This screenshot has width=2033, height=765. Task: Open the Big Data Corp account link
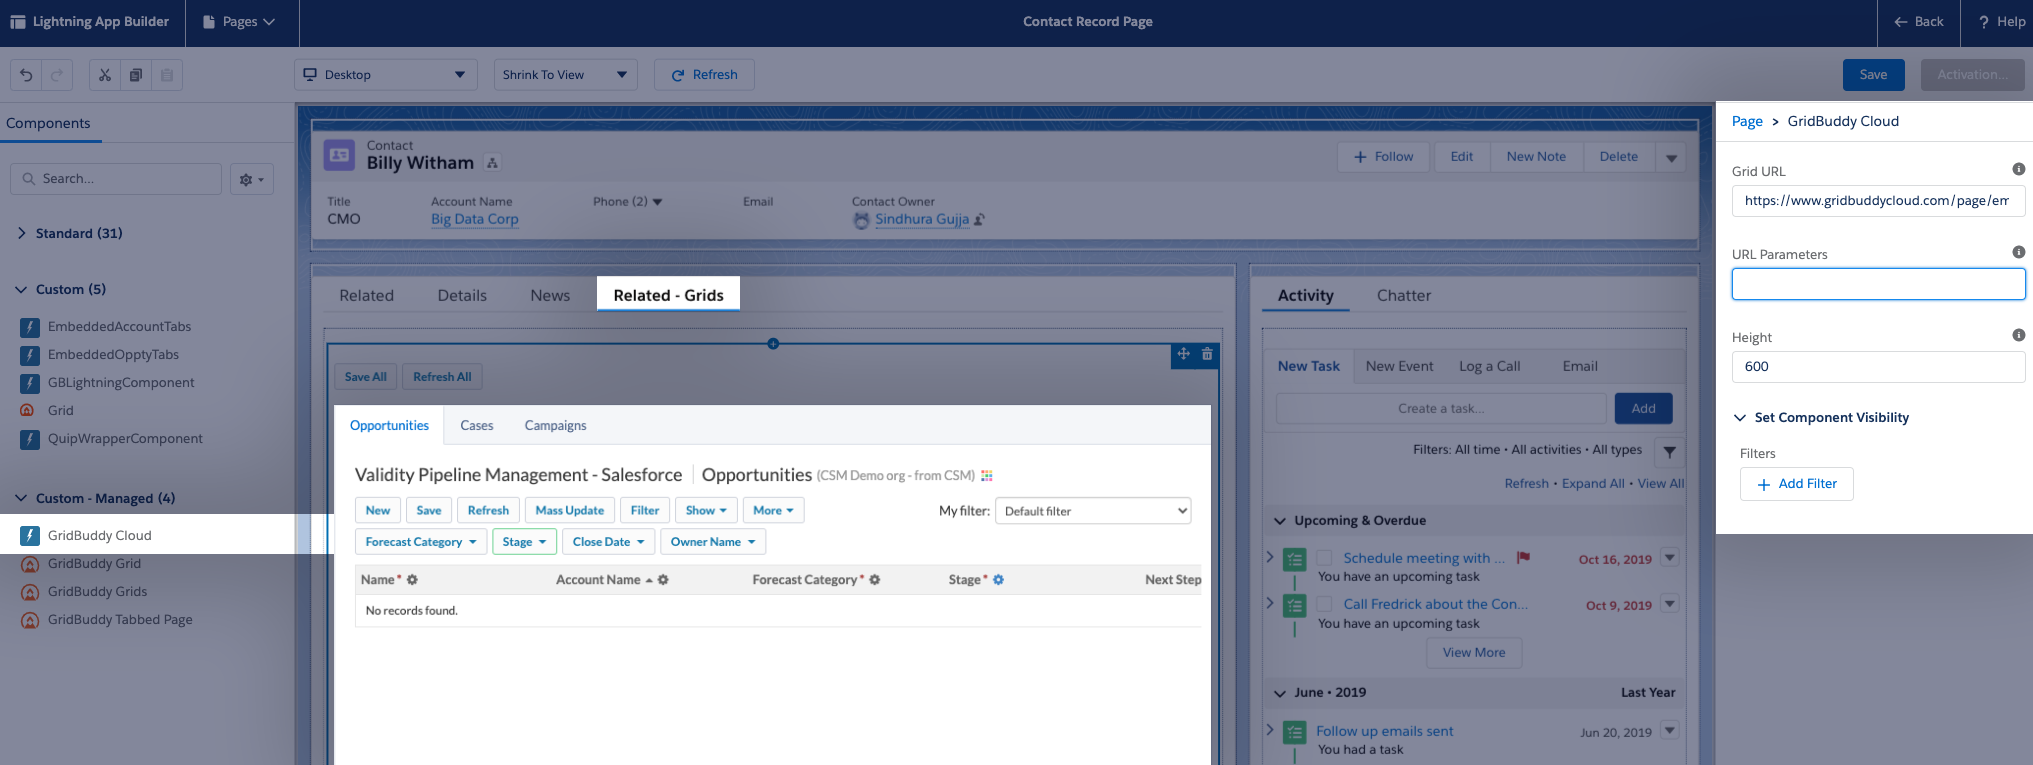click(474, 219)
